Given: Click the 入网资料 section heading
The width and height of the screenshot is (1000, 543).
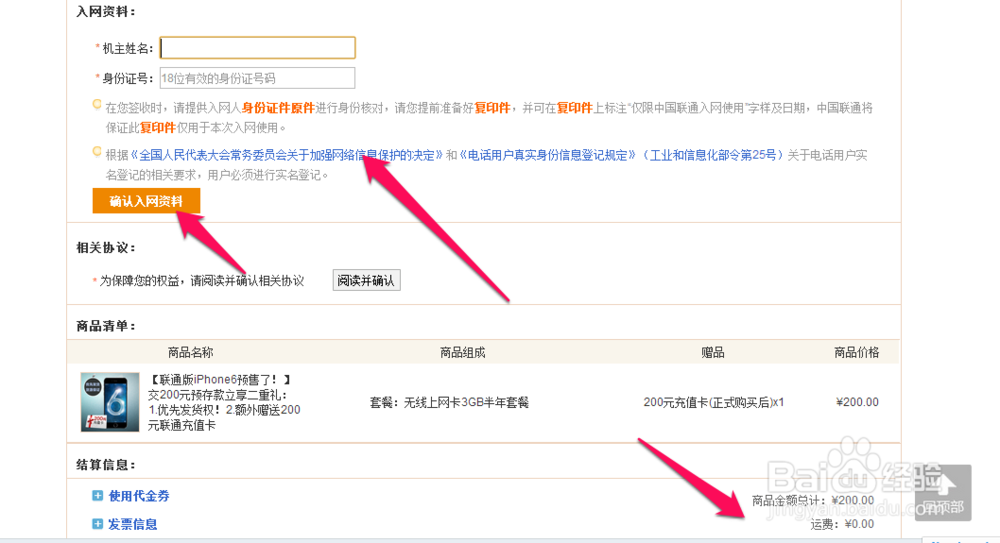Looking at the screenshot, I should (106, 11).
